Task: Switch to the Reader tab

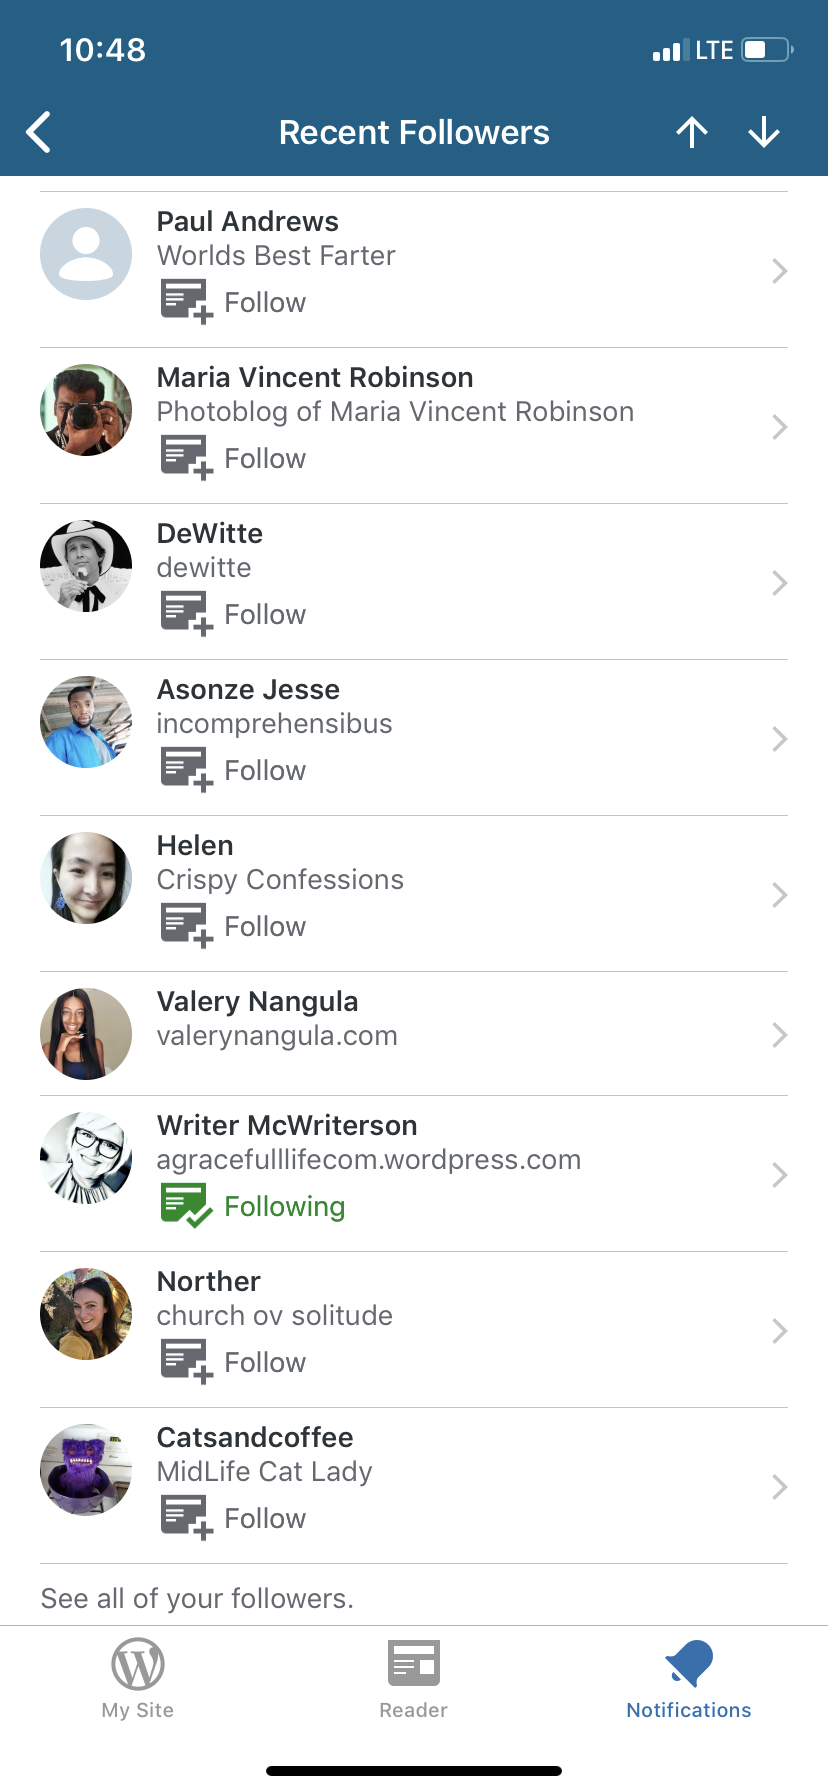Action: coord(414,1679)
